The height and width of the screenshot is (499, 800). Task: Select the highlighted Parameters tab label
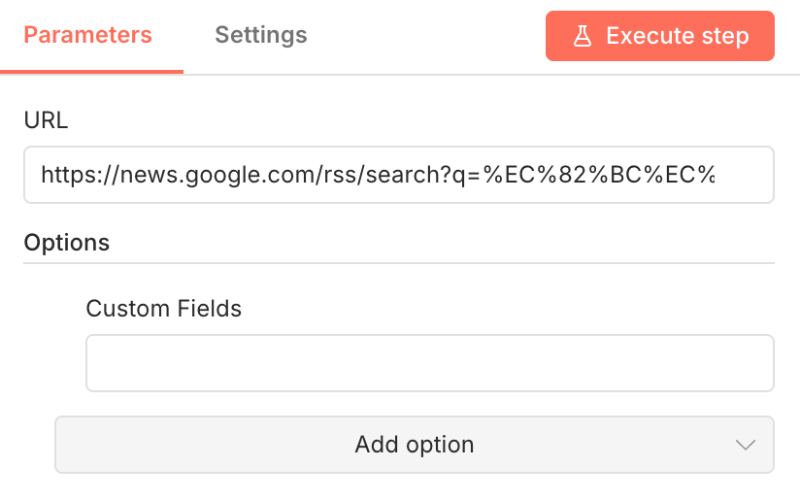[x=88, y=36]
